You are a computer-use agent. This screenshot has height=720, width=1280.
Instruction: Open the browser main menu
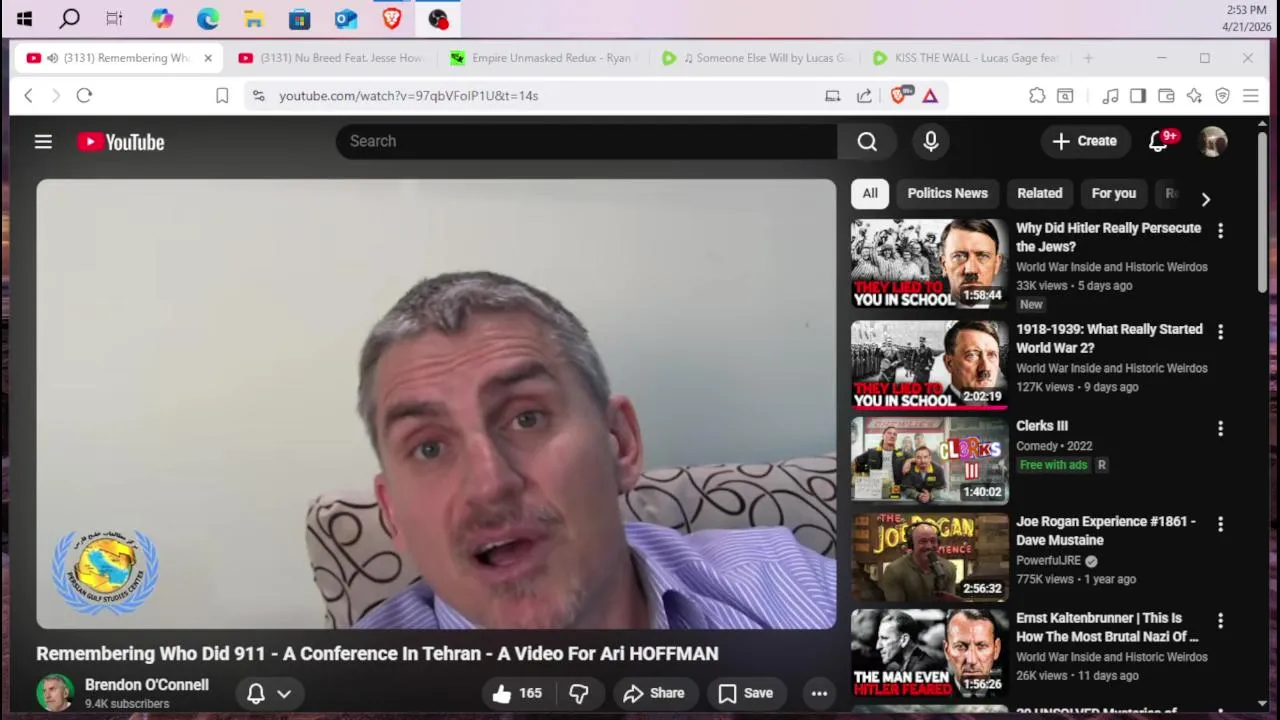1250,95
